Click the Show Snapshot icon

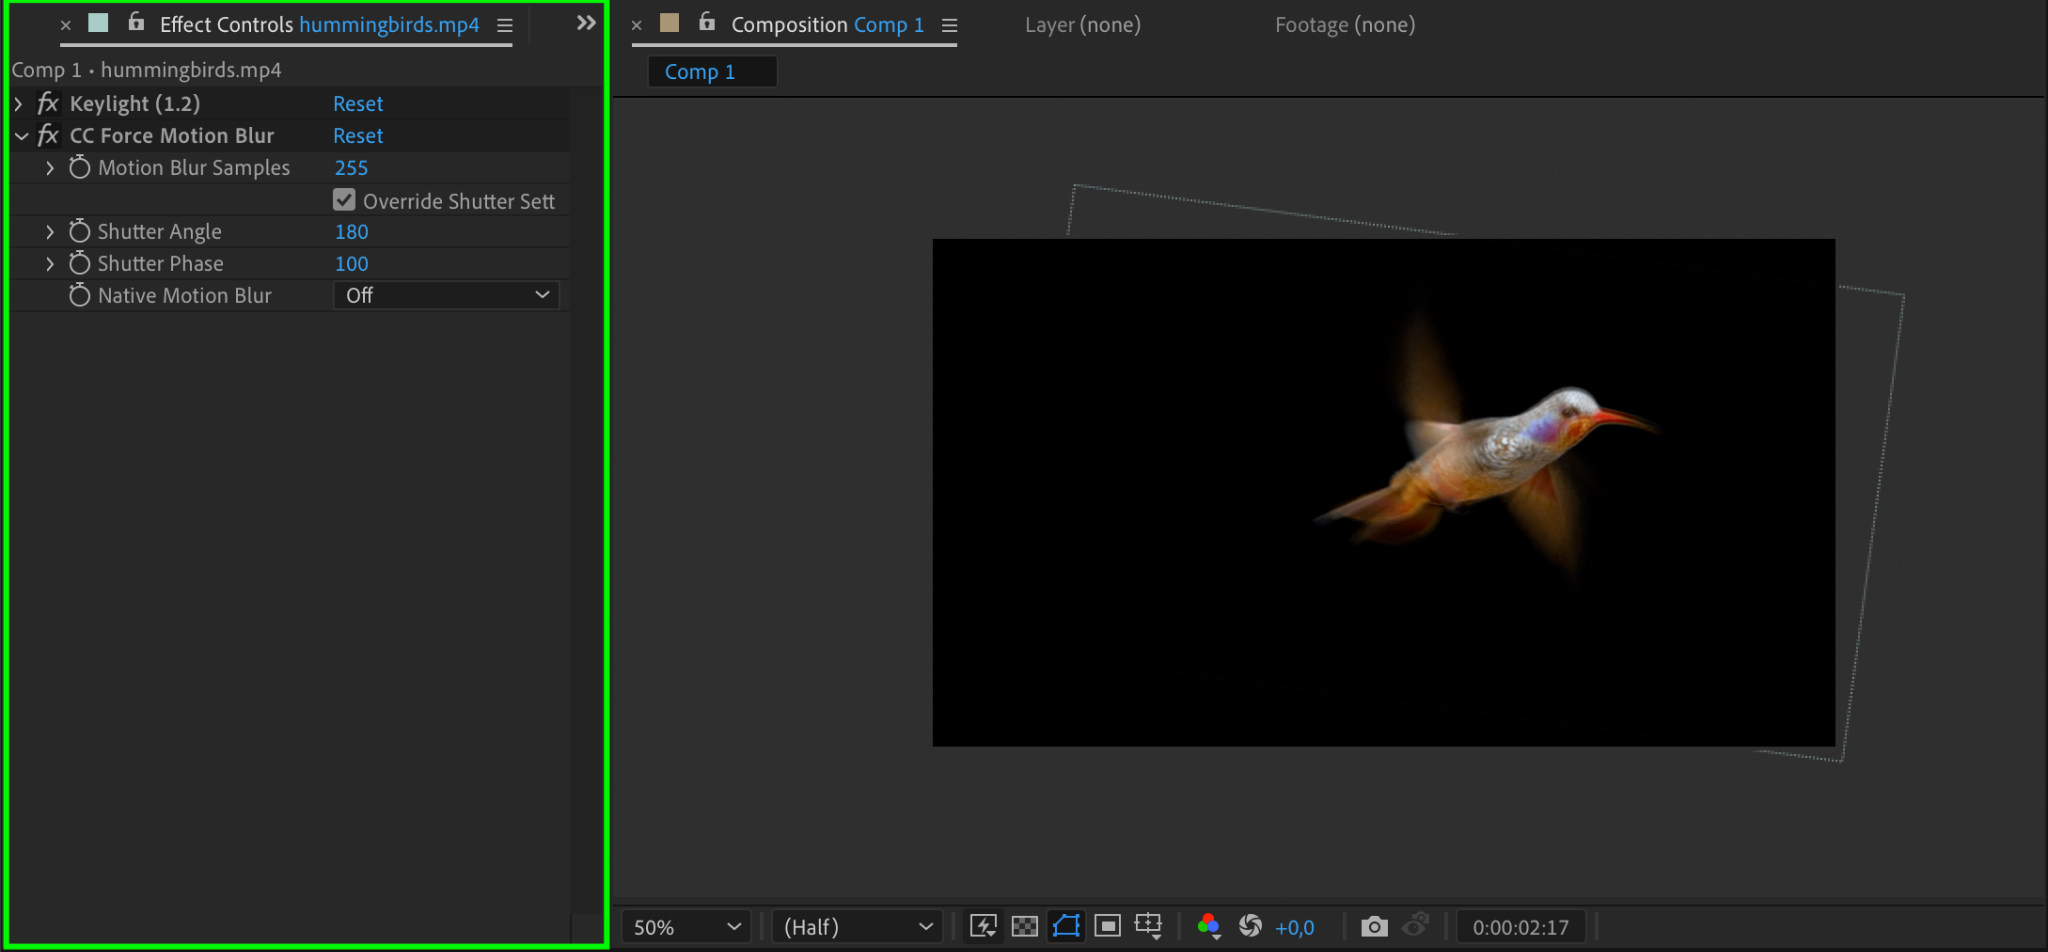(1416, 925)
